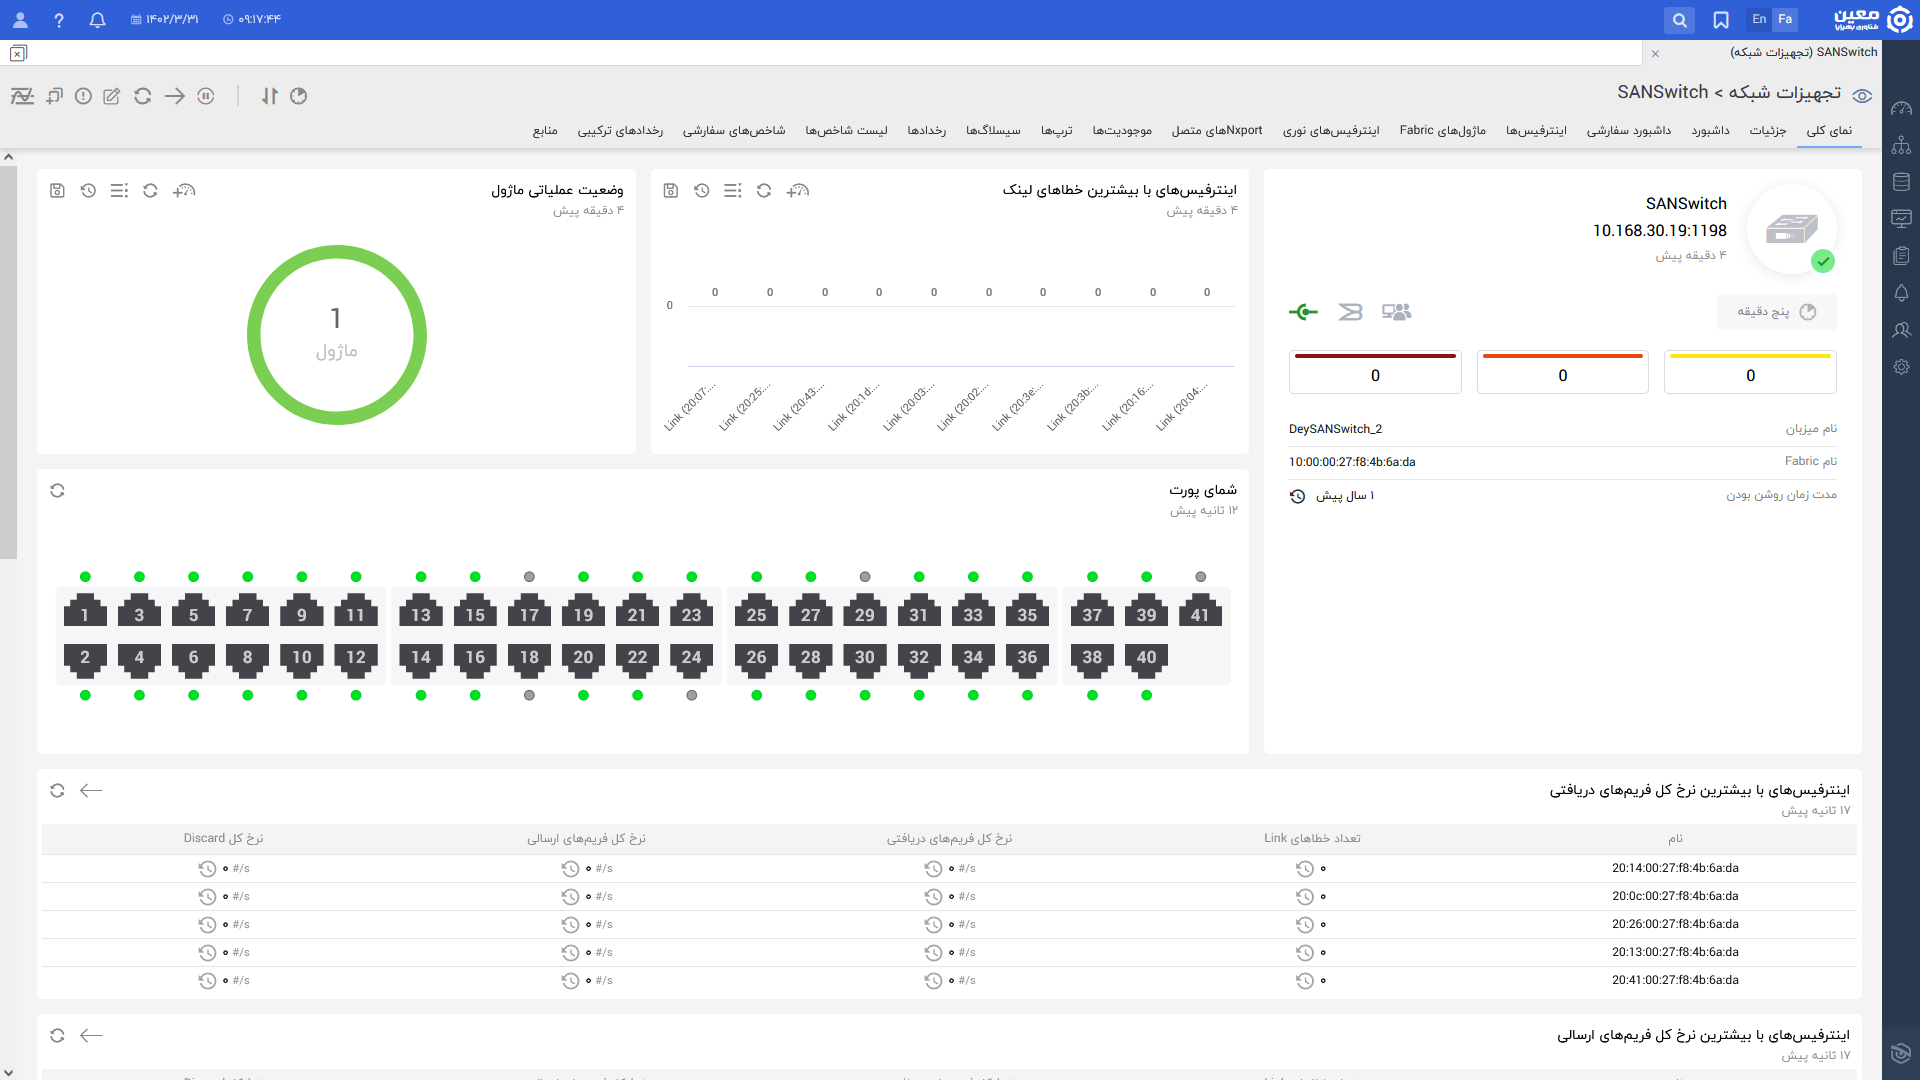Click the sort arrows icon in the page toolbar
The image size is (1920, 1080).
(x=270, y=96)
